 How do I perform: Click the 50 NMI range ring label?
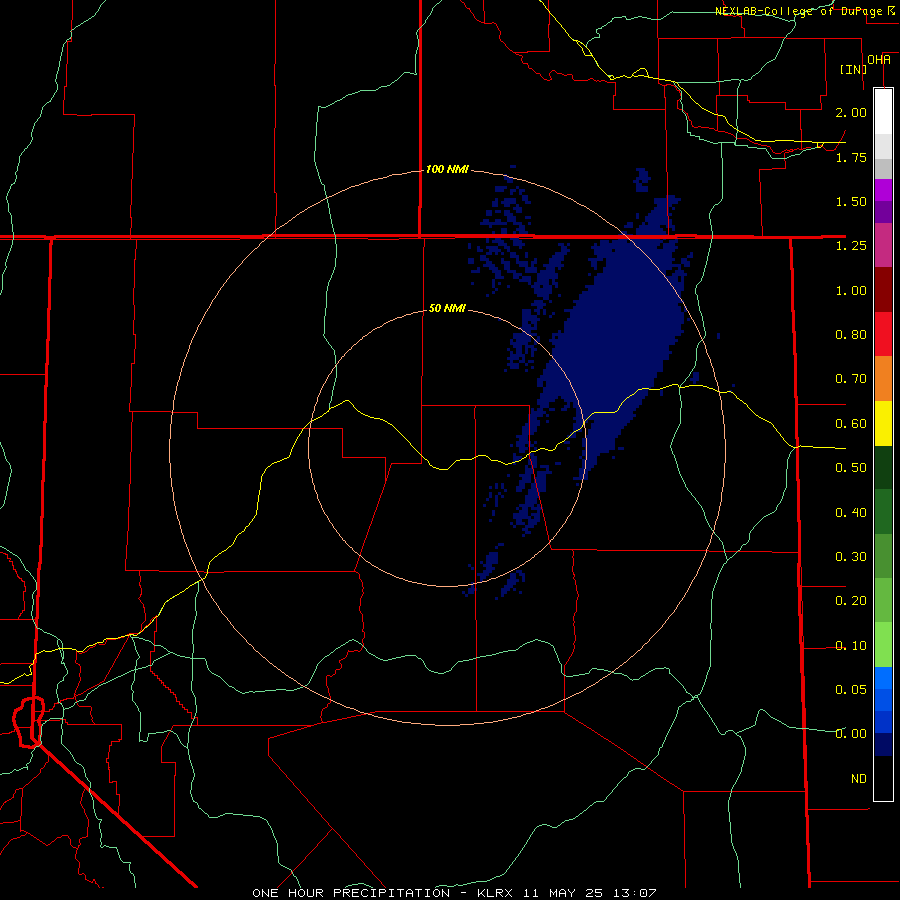[447, 308]
